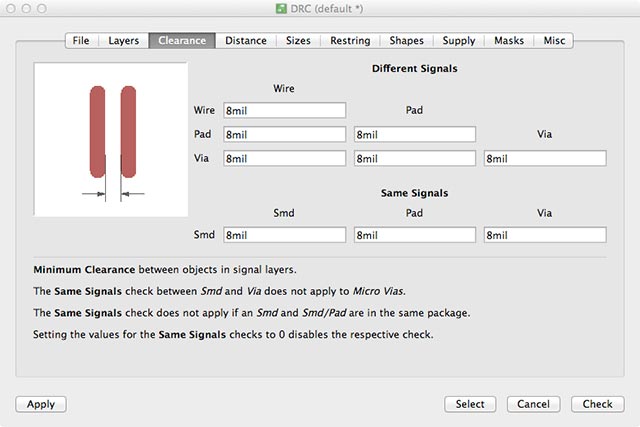This screenshot has height=427, width=640.
Task: Click the Wire-to-Wire clearance field
Action: click(284, 110)
